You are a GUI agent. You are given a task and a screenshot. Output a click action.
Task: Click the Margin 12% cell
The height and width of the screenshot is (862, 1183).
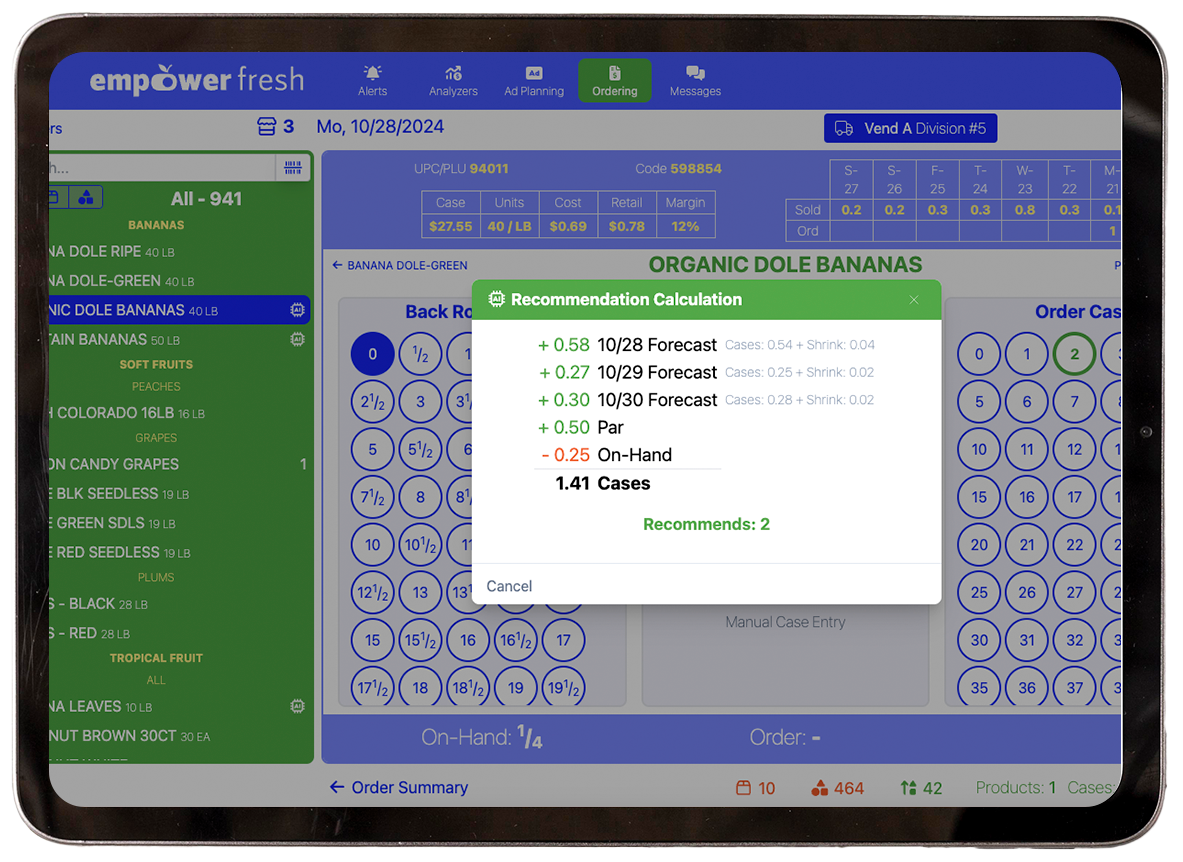pyautogui.click(x=685, y=226)
